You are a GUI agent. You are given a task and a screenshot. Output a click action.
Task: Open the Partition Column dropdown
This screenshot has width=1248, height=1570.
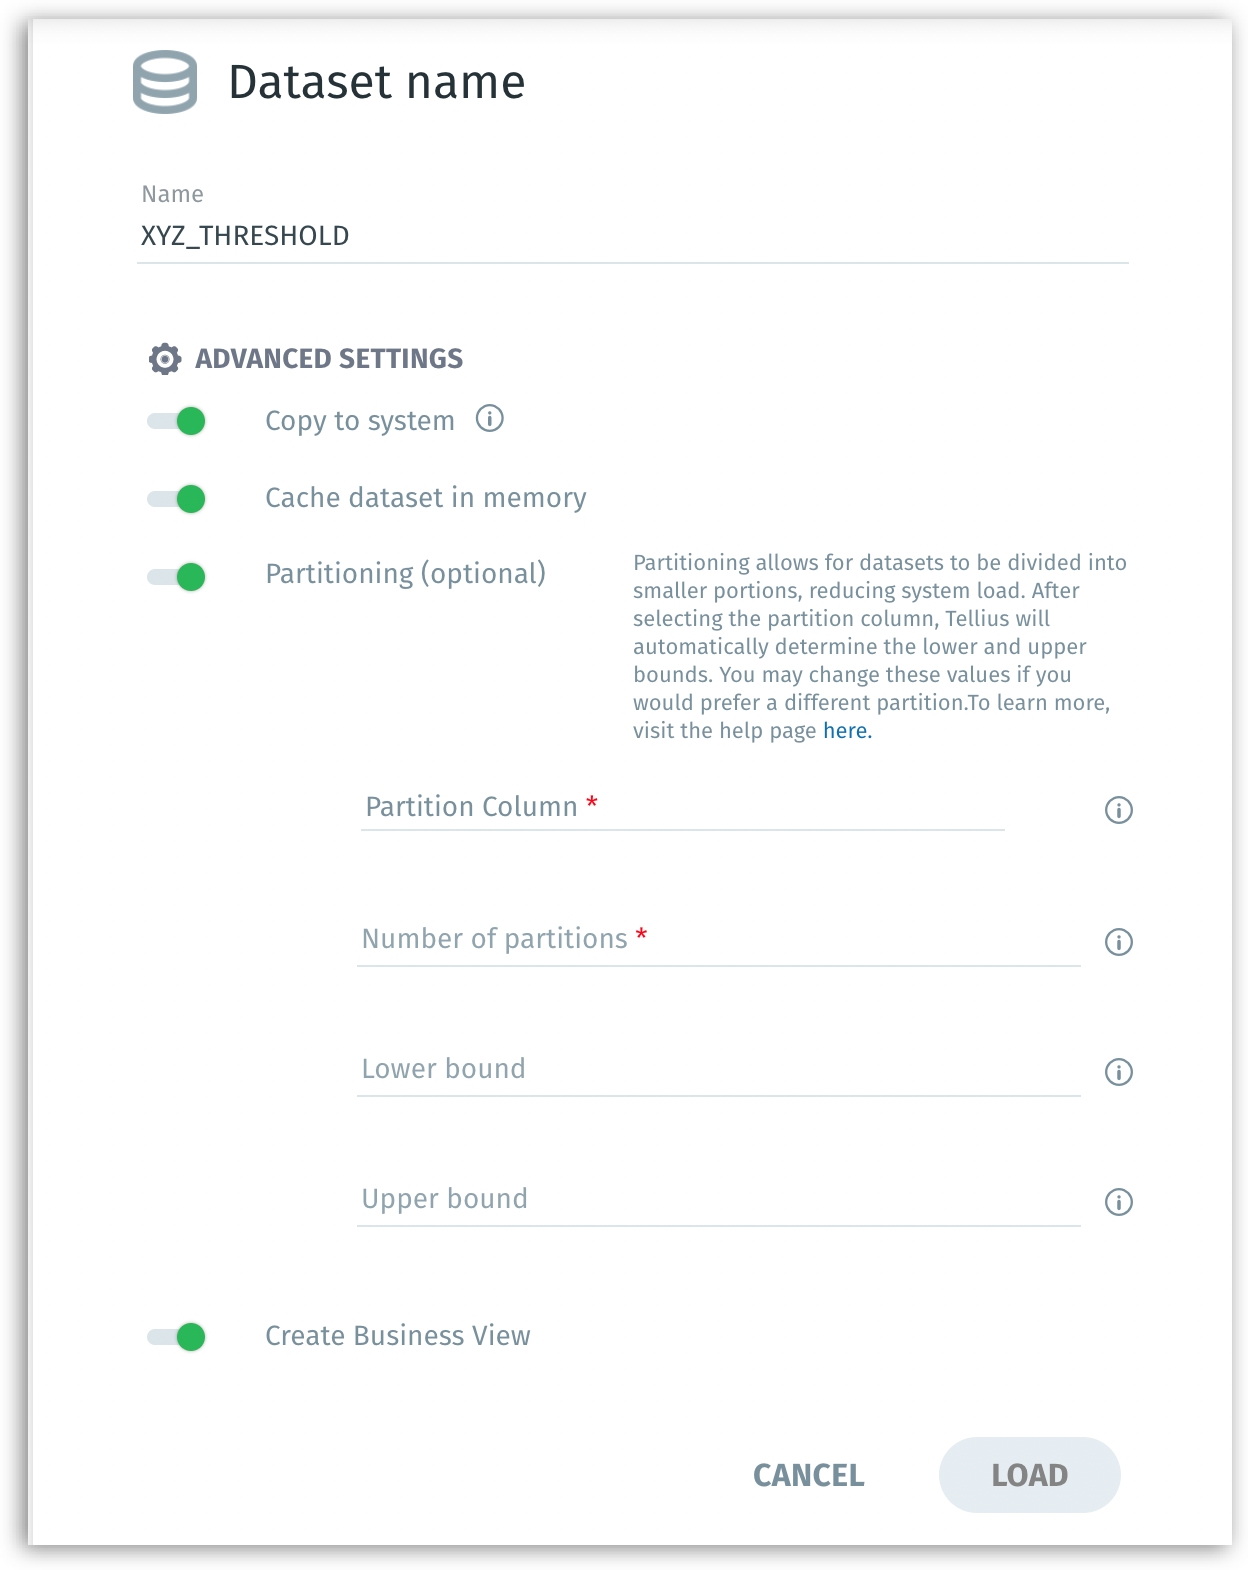[x=682, y=807]
